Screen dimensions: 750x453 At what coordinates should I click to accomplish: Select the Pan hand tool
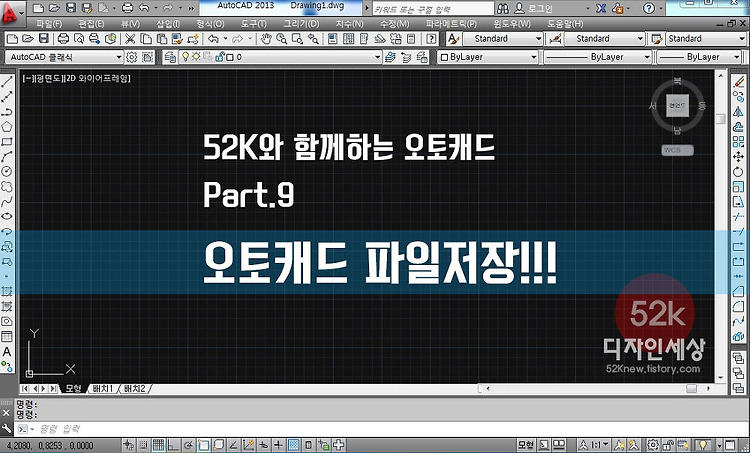coord(266,39)
